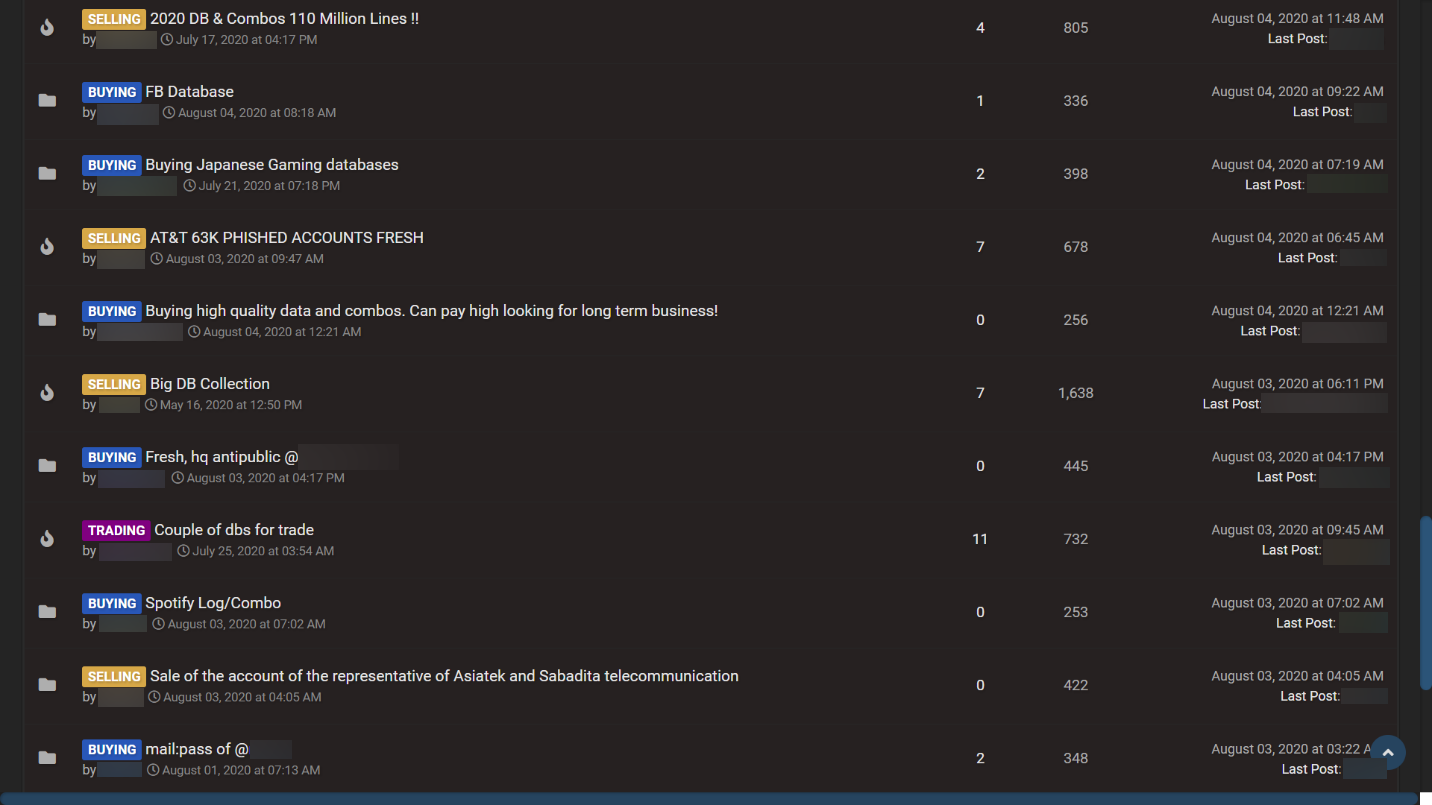This screenshot has height=805, width=1432.
Task: Click the TRADING tag on Couple of dbs thread
Action: [x=116, y=530]
